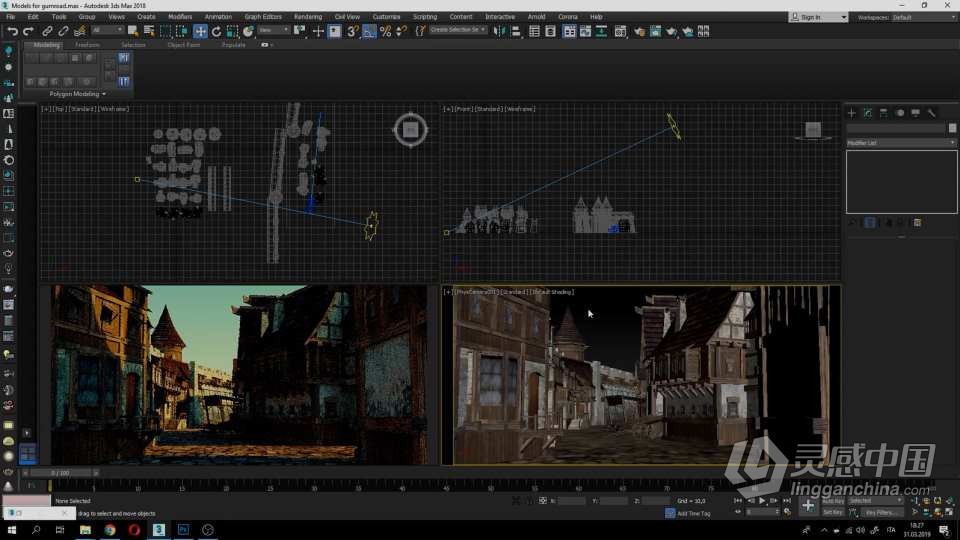Screen dimensions: 960x540
Task: Redo the last undone action
Action: click(28, 31)
